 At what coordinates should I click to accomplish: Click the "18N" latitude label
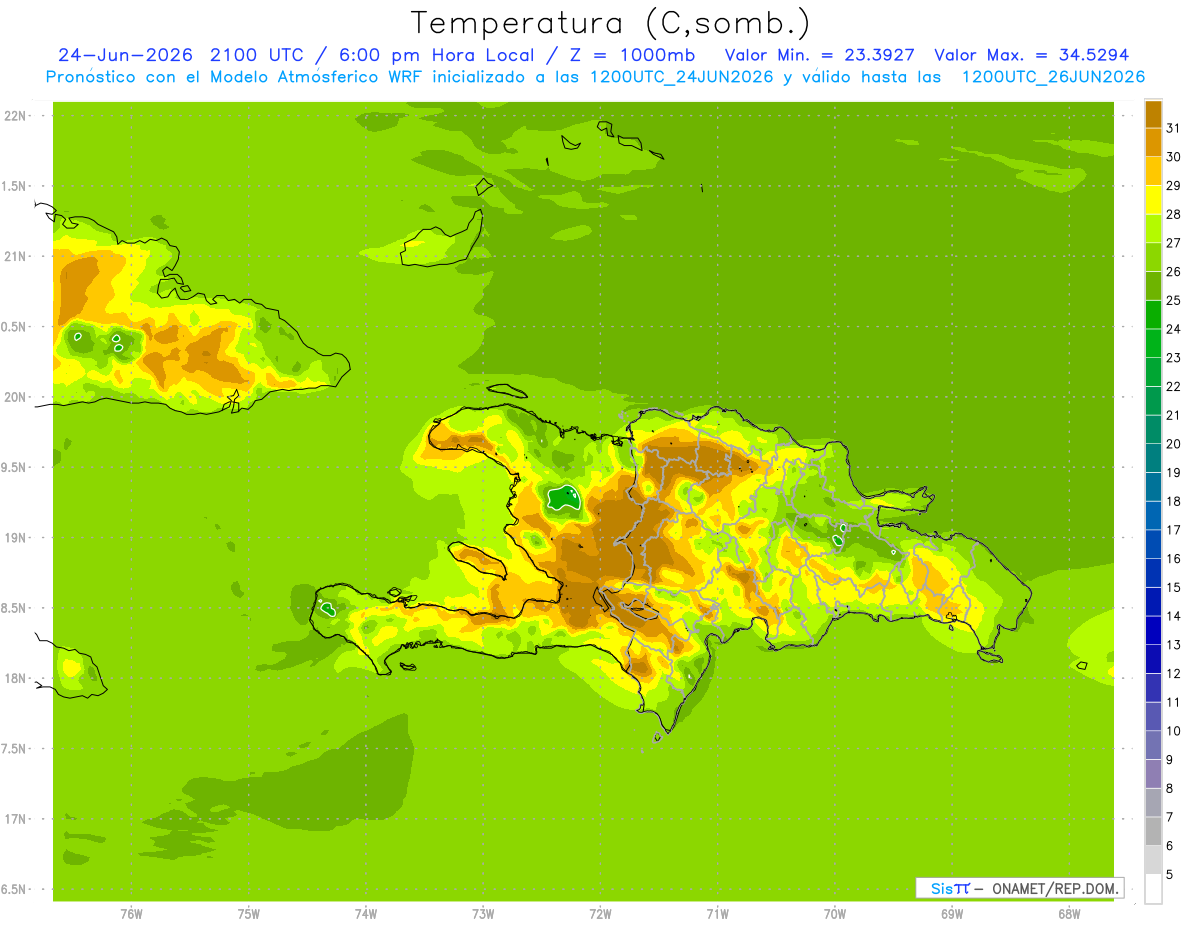click(15, 678)
